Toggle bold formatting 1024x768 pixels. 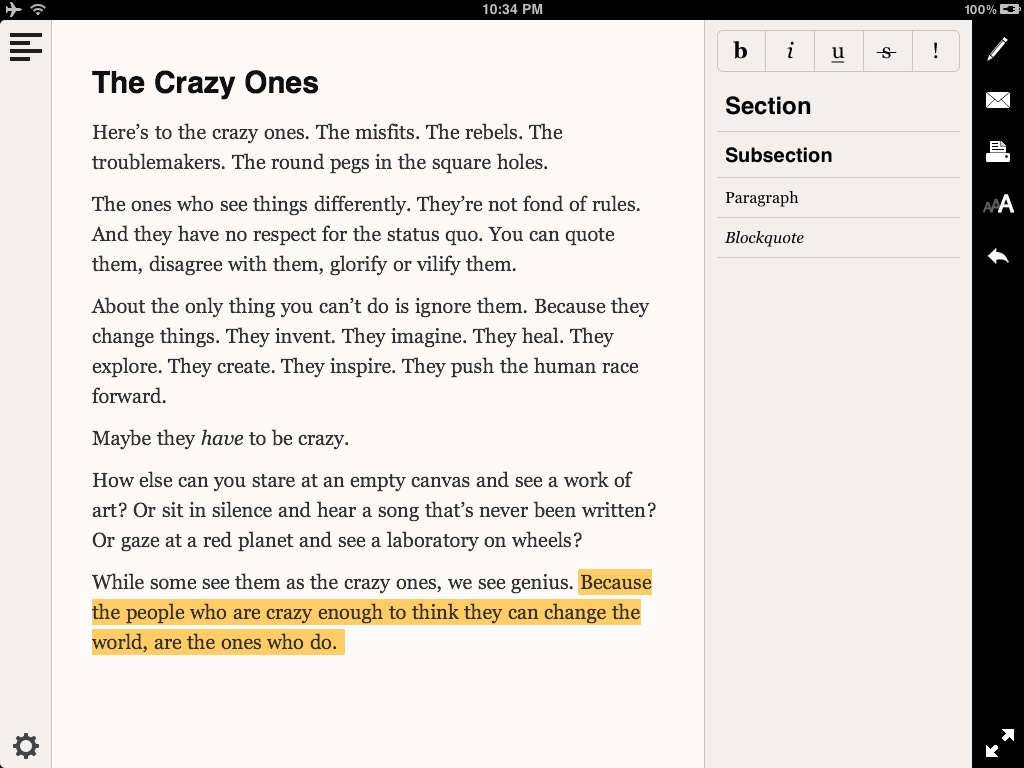click(x=741, y=51)
